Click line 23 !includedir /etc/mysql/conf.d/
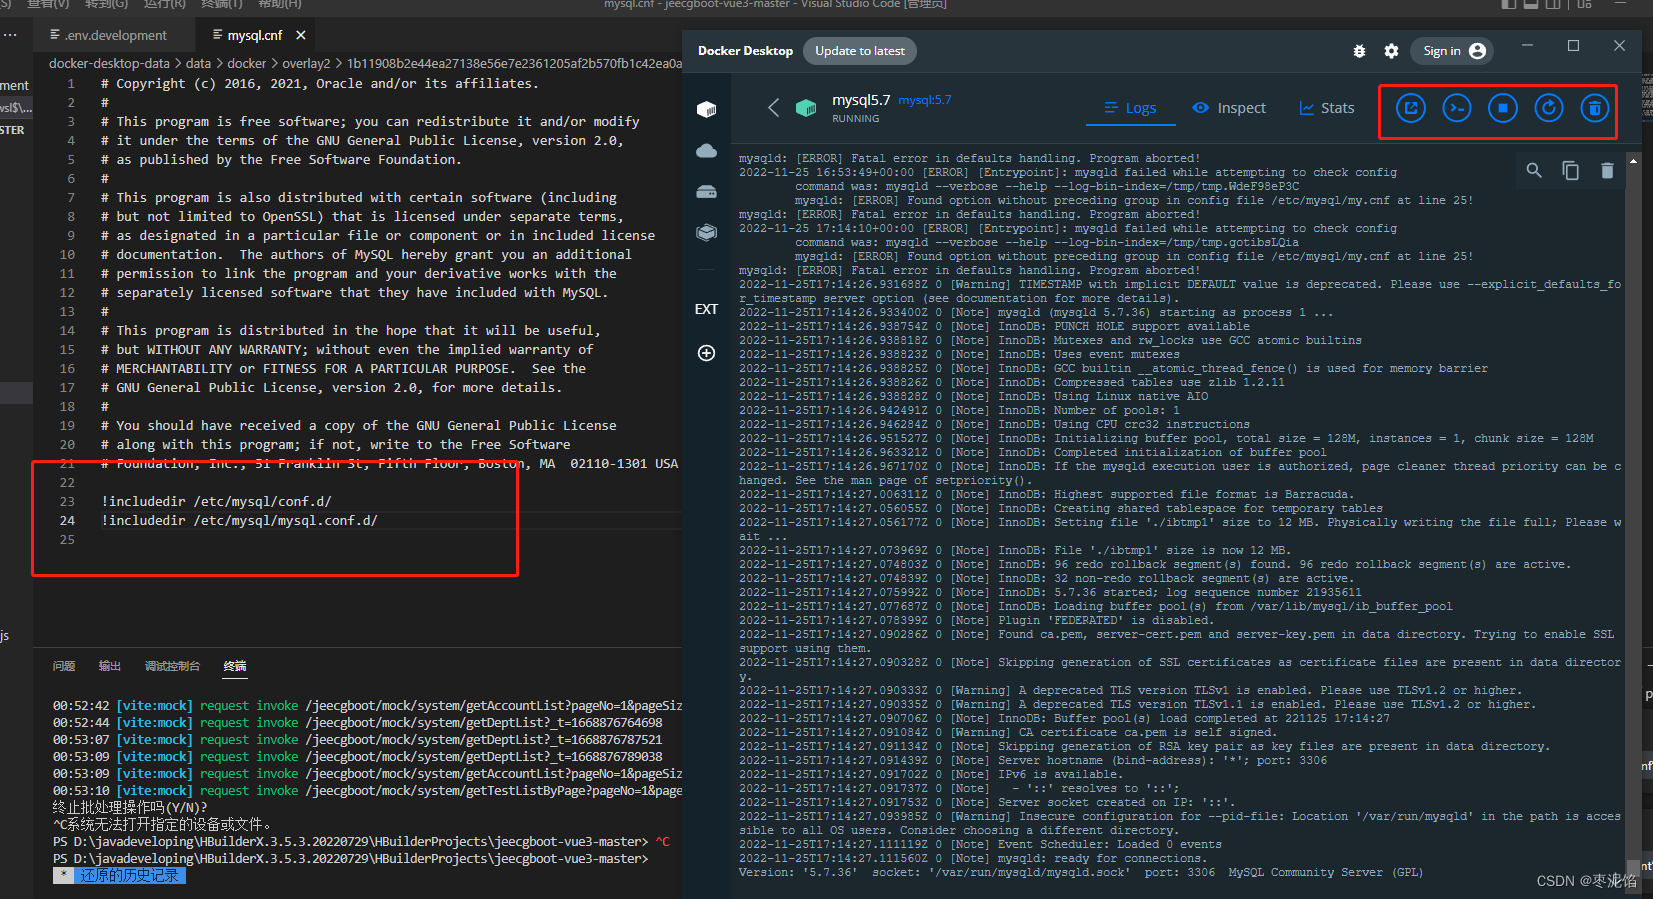Image resolution: width=1653 pixels, height=899 pixels. [216, 501]
